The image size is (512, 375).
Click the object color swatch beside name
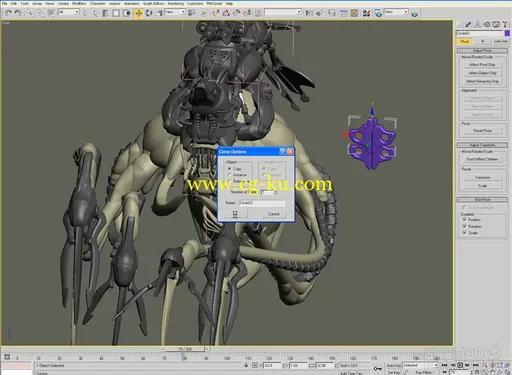pos(507,33)
